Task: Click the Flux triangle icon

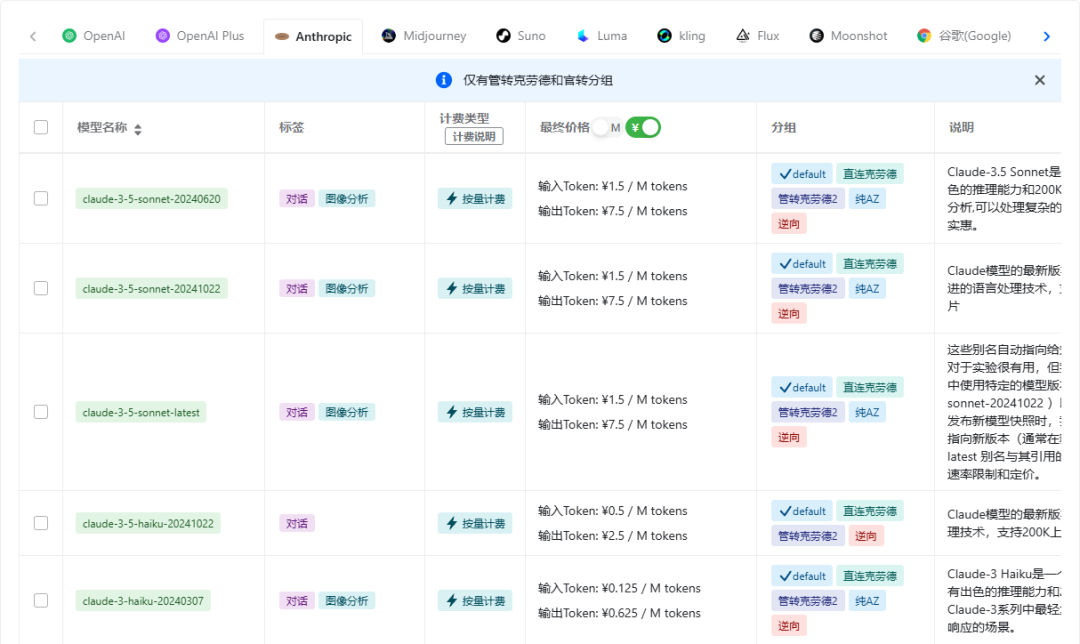Action: click(743, 36)
